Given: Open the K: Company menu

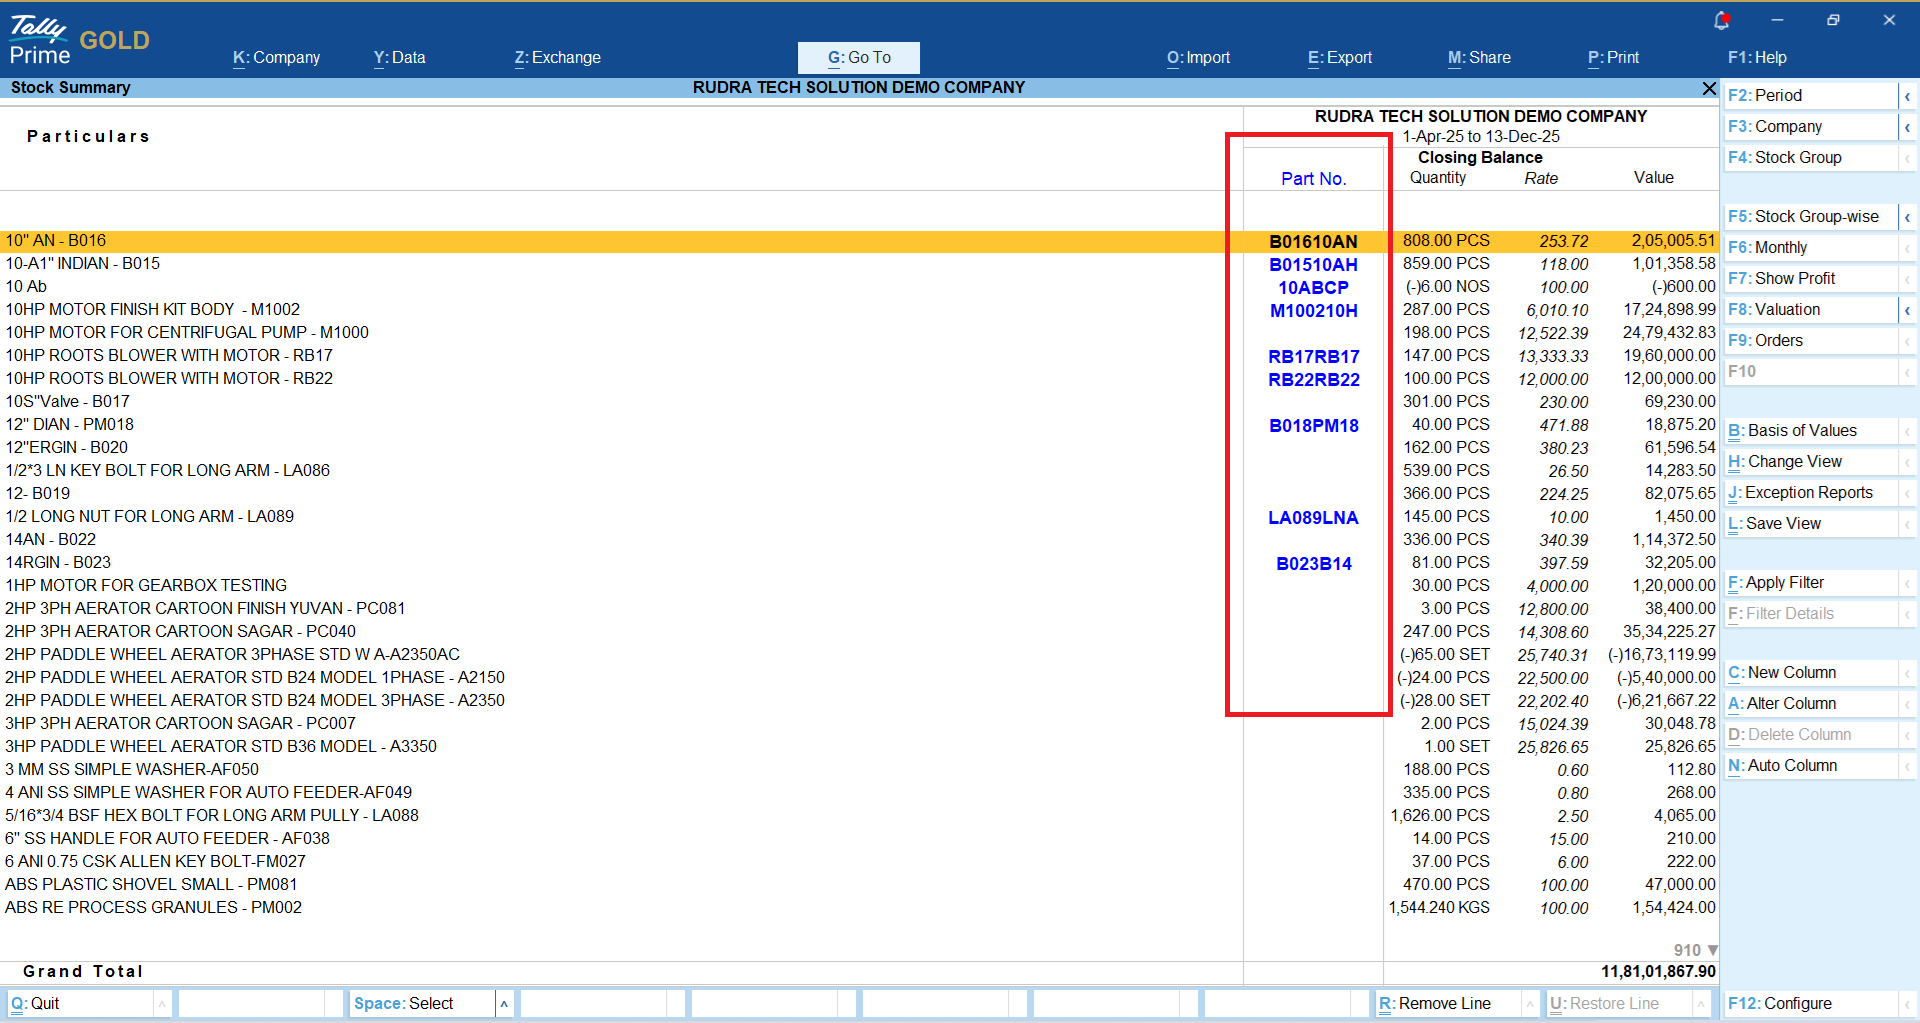Looking at the screenshot, I should click(276, 58).
